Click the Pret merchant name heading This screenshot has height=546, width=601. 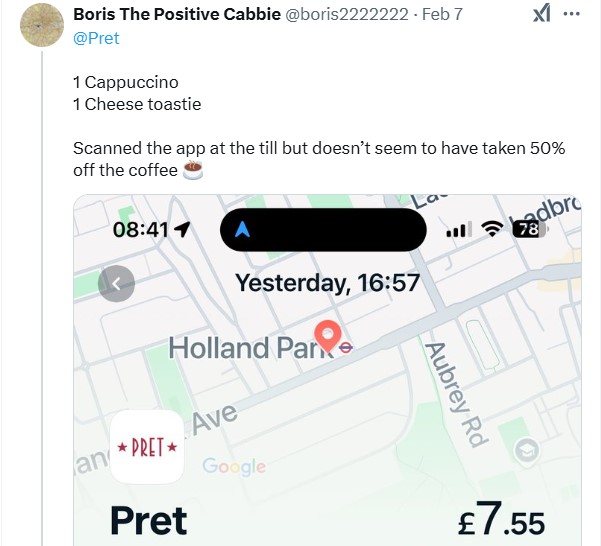click(x=148, y=521)
